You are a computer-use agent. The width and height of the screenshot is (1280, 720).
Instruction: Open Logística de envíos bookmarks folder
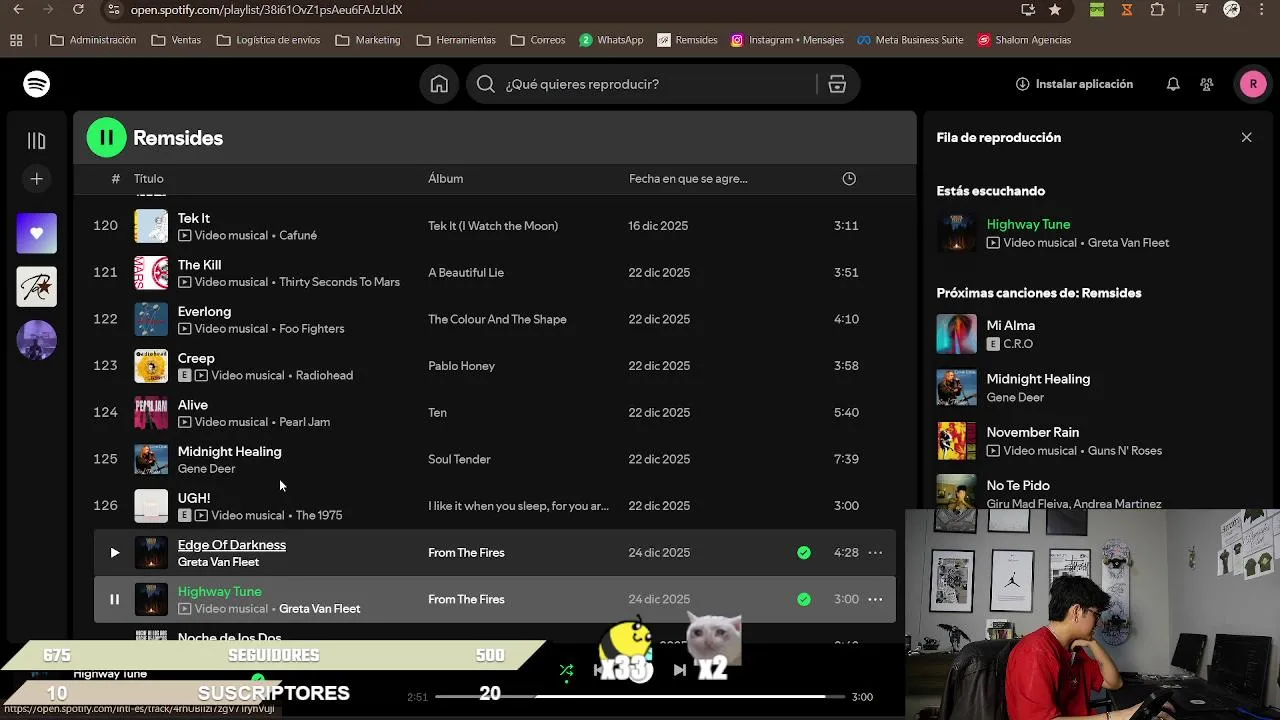coord(268,40)
